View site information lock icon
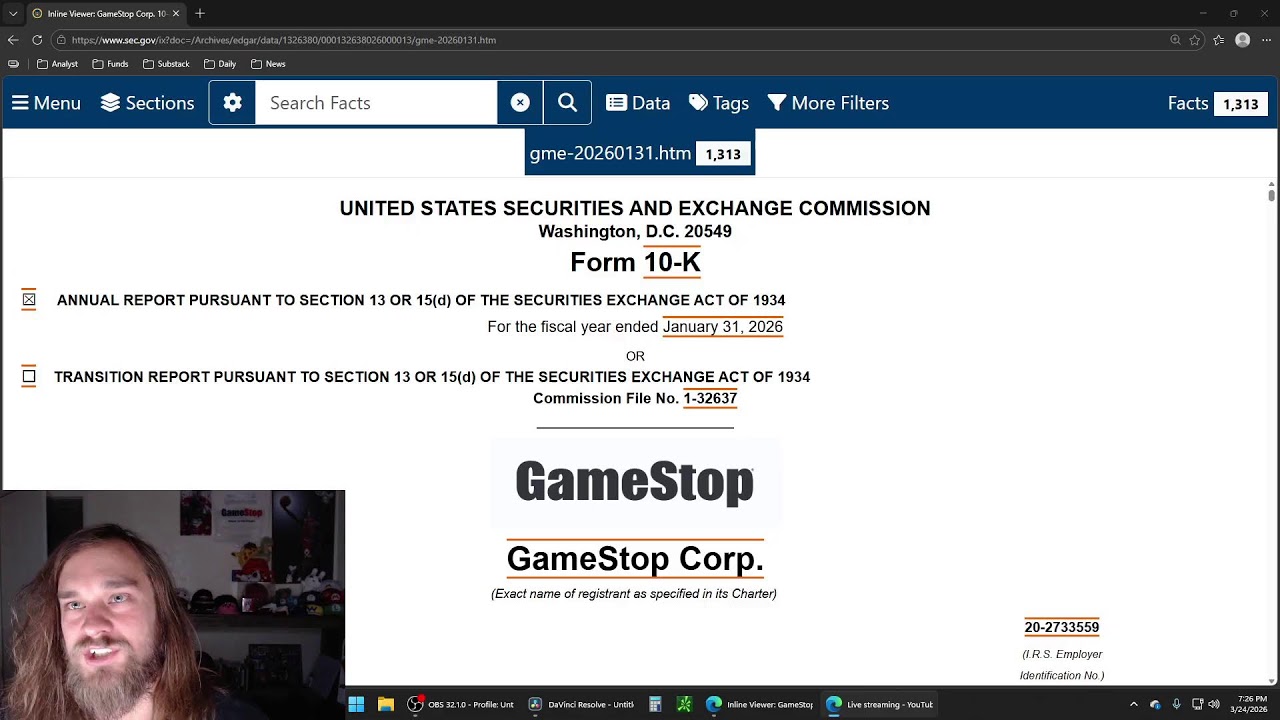The height and width of the screenshot is (720, 1280). point(61,40)
